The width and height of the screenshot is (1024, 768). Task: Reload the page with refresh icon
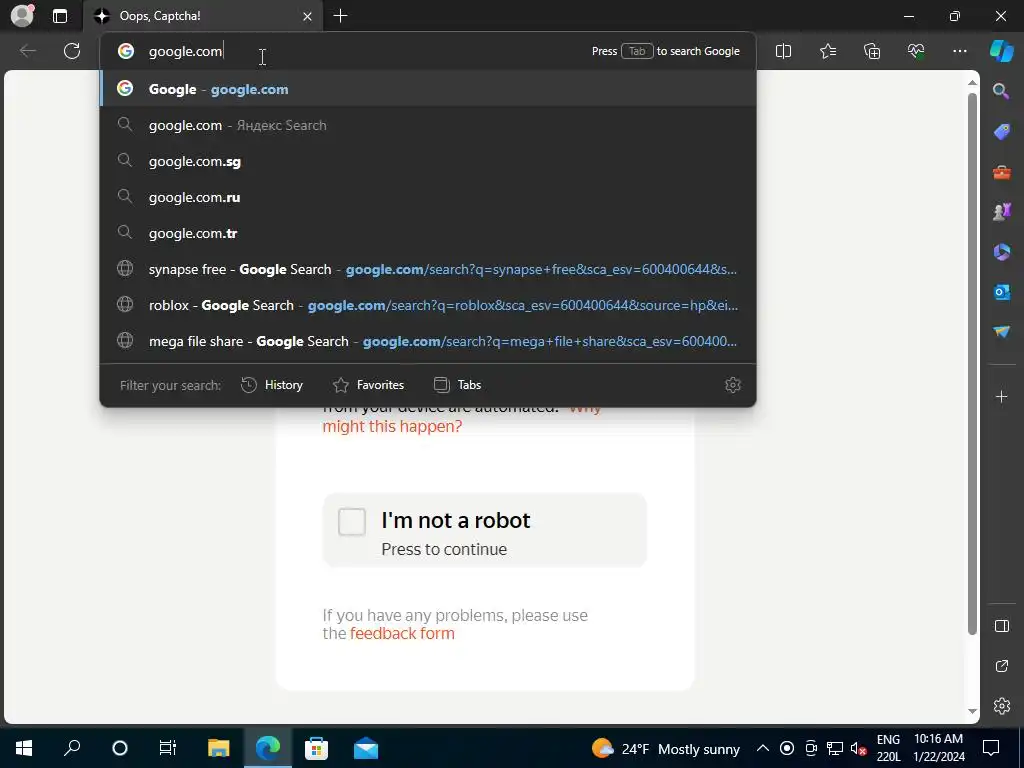point(72,51)
